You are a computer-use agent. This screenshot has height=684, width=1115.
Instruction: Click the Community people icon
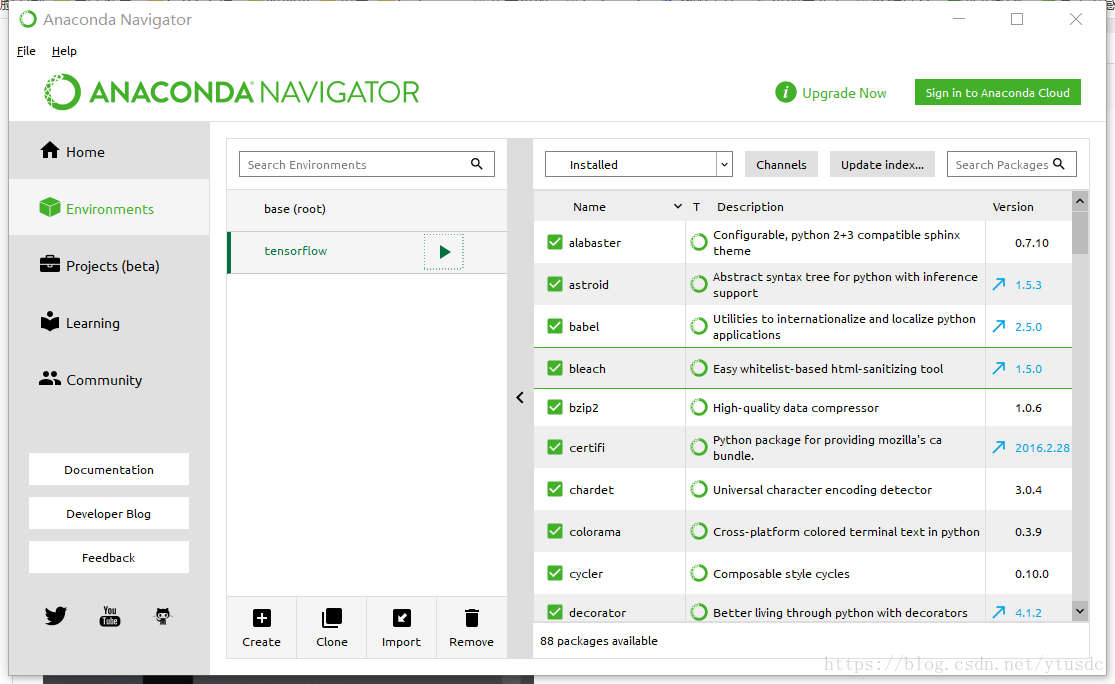(x=50, y=378)
